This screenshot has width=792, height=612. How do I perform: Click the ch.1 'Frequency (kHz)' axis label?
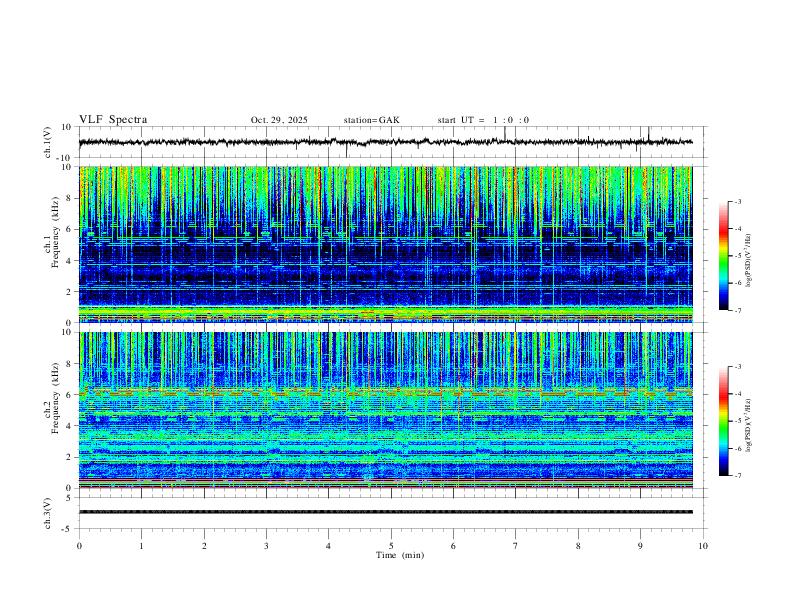(x=55, y=232)
